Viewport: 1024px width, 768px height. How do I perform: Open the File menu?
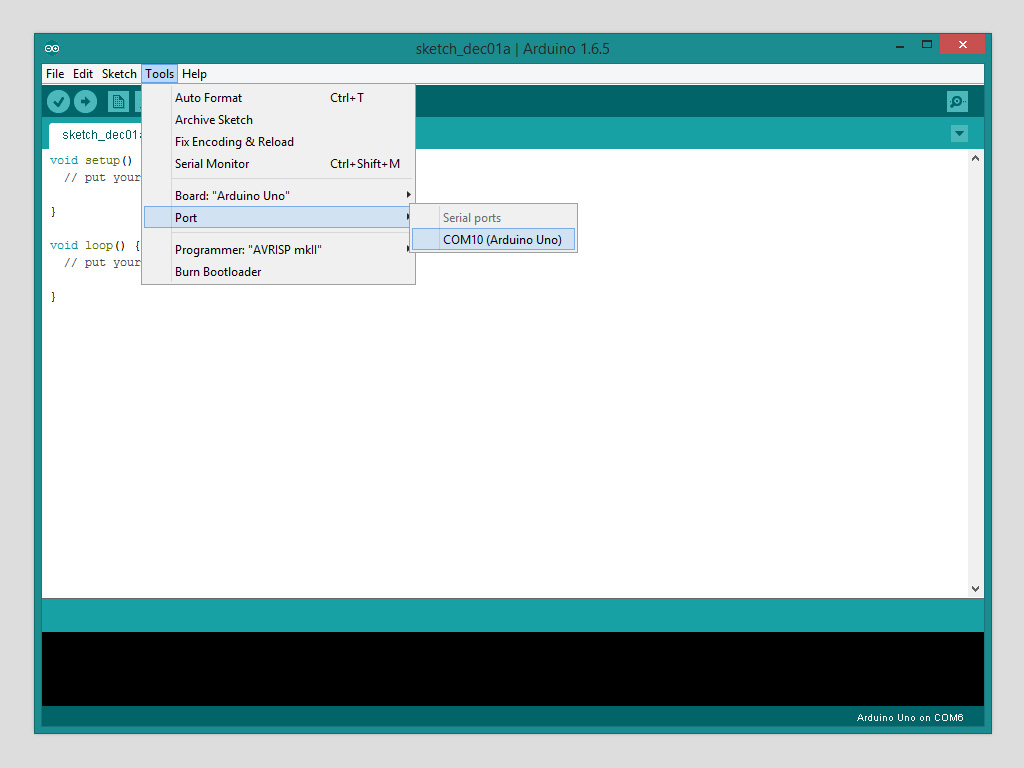click(55, 74)
